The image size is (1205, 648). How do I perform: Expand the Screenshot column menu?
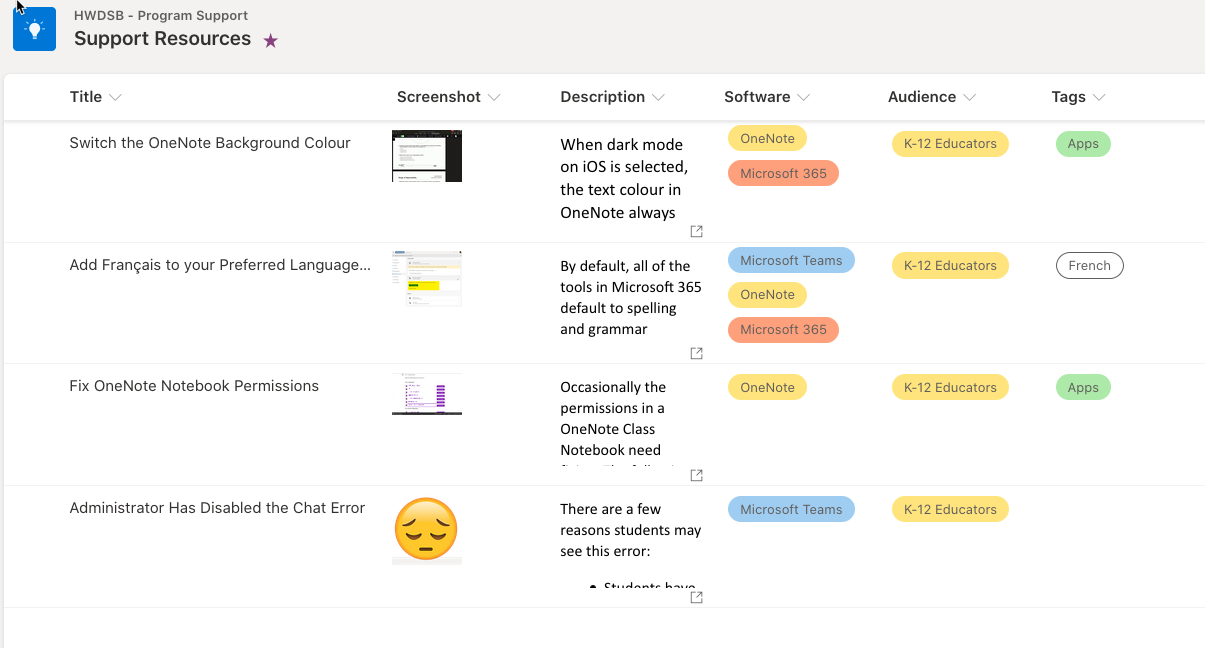(x=494, y=97)
